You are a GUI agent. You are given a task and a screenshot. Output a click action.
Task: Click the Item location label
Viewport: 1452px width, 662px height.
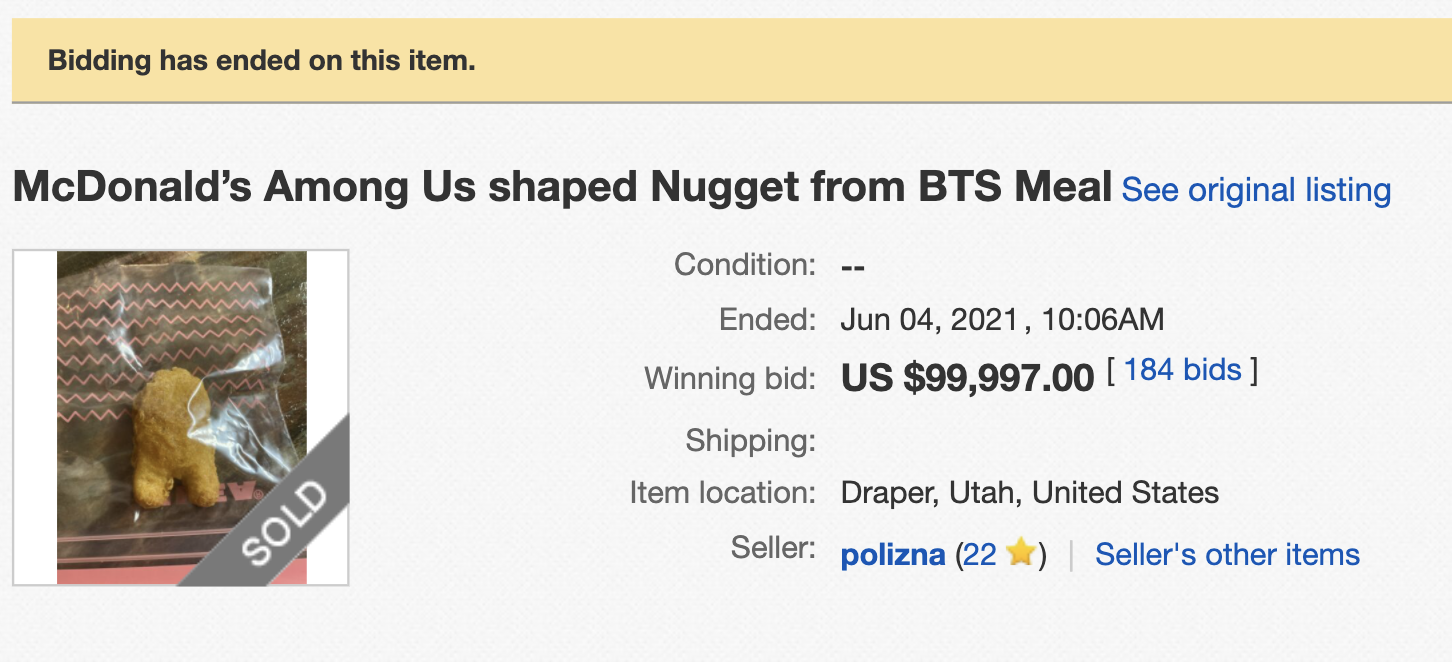723,493
